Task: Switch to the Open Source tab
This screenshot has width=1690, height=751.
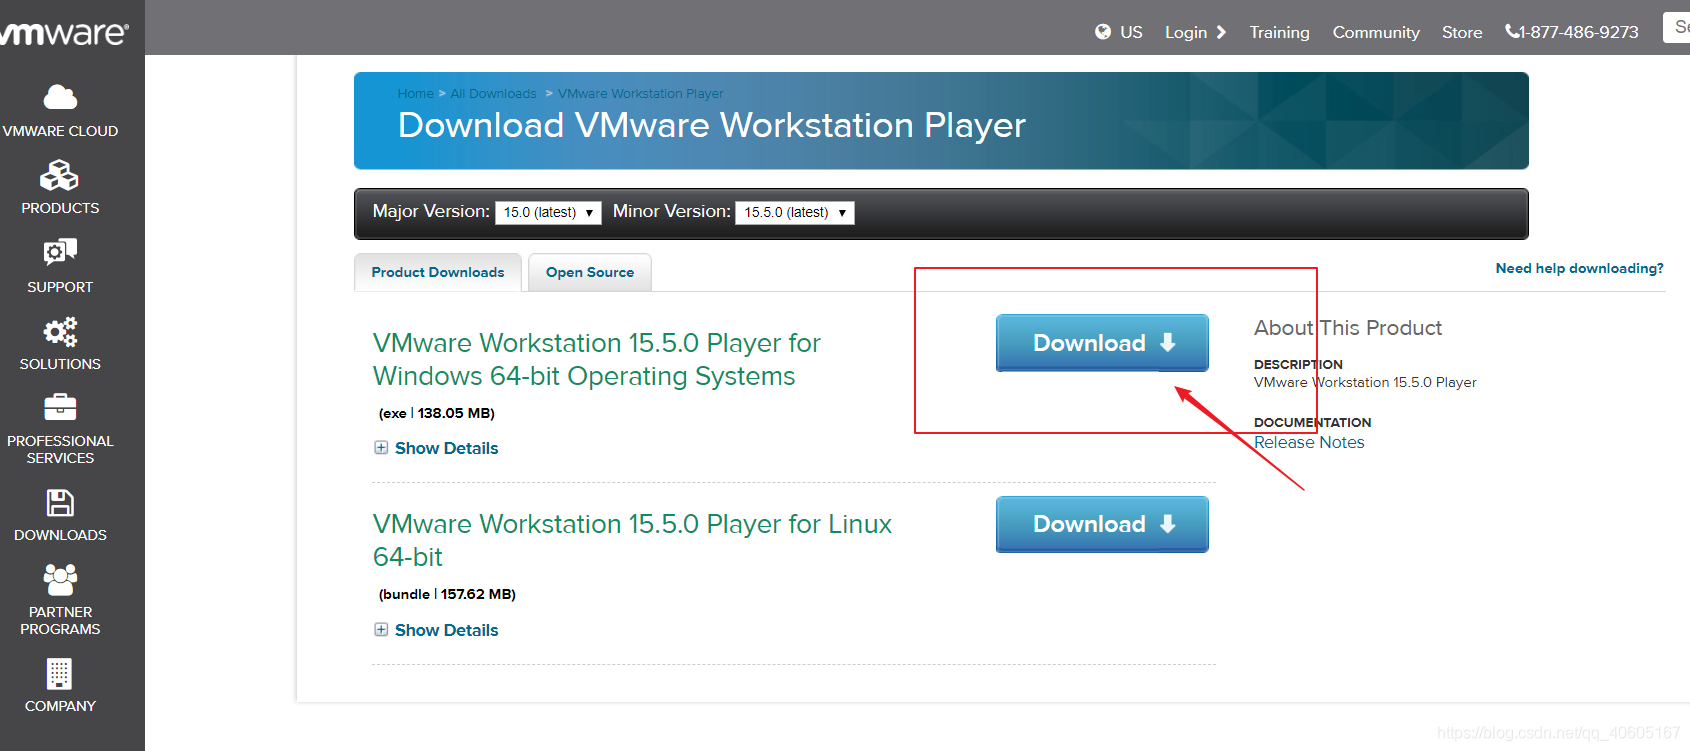Action: point(590,272)
